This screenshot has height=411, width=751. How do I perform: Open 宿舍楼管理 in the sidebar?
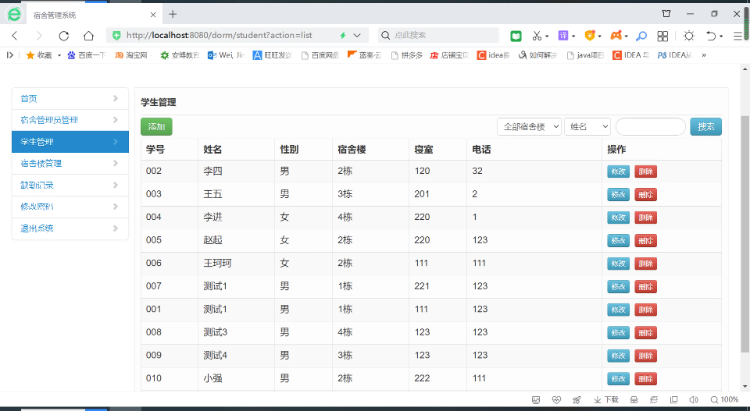70,163
